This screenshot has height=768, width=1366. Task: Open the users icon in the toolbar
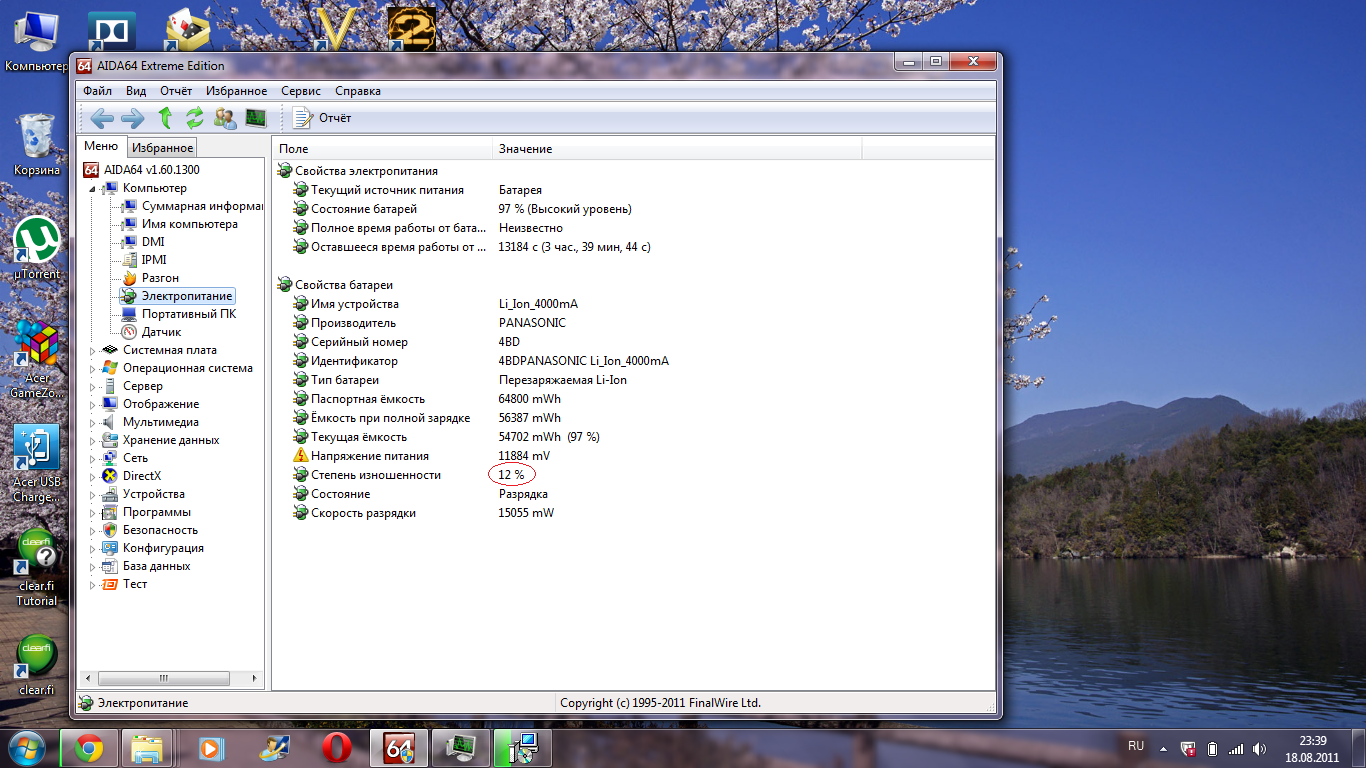click(x=225, y=118)
